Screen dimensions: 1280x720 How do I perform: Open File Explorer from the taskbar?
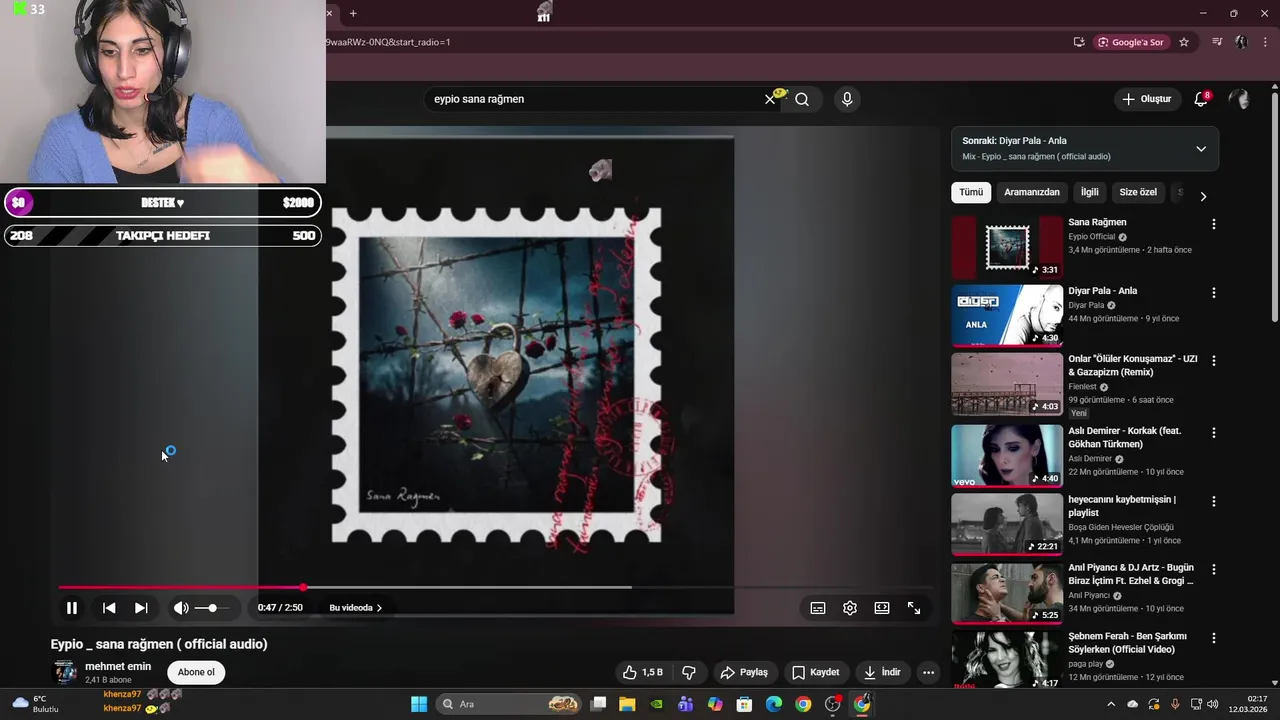(627, 704)
